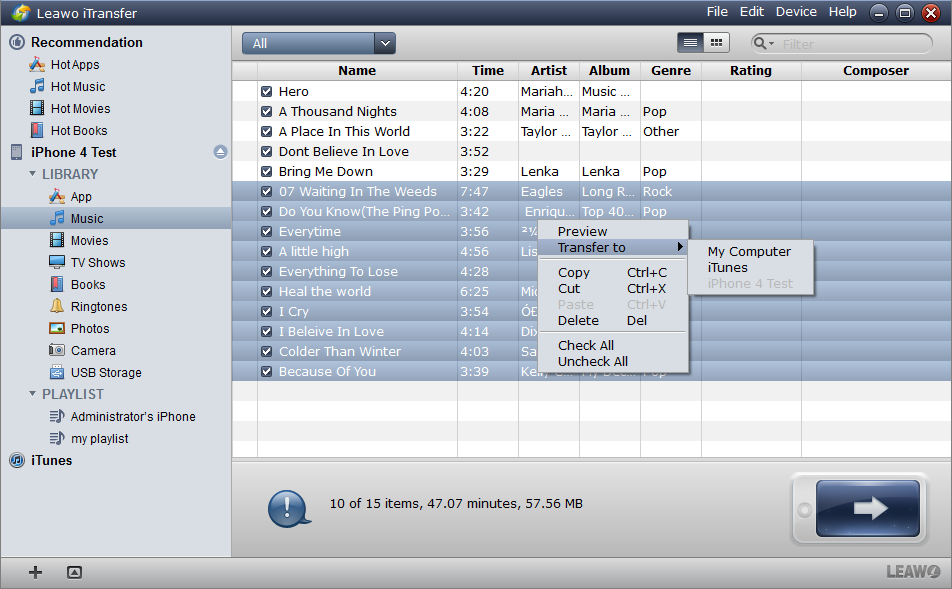Click the blue transfer arrow button

point(868,508)
